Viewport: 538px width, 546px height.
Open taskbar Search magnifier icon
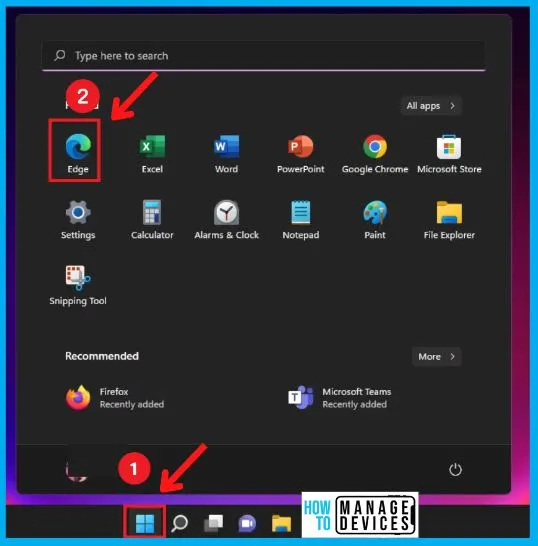coord(179,523)
